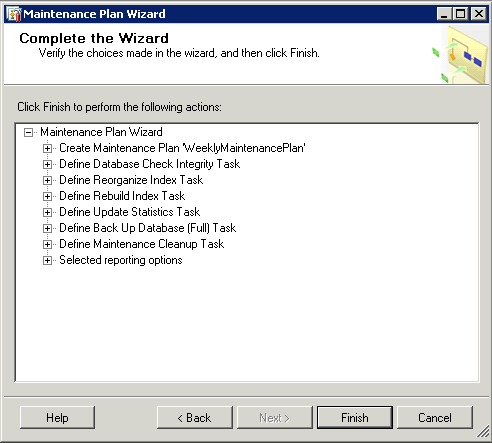Expand Define Back Up Database (Full) Task
Screen dimensions: 492x443
(47, 228)
